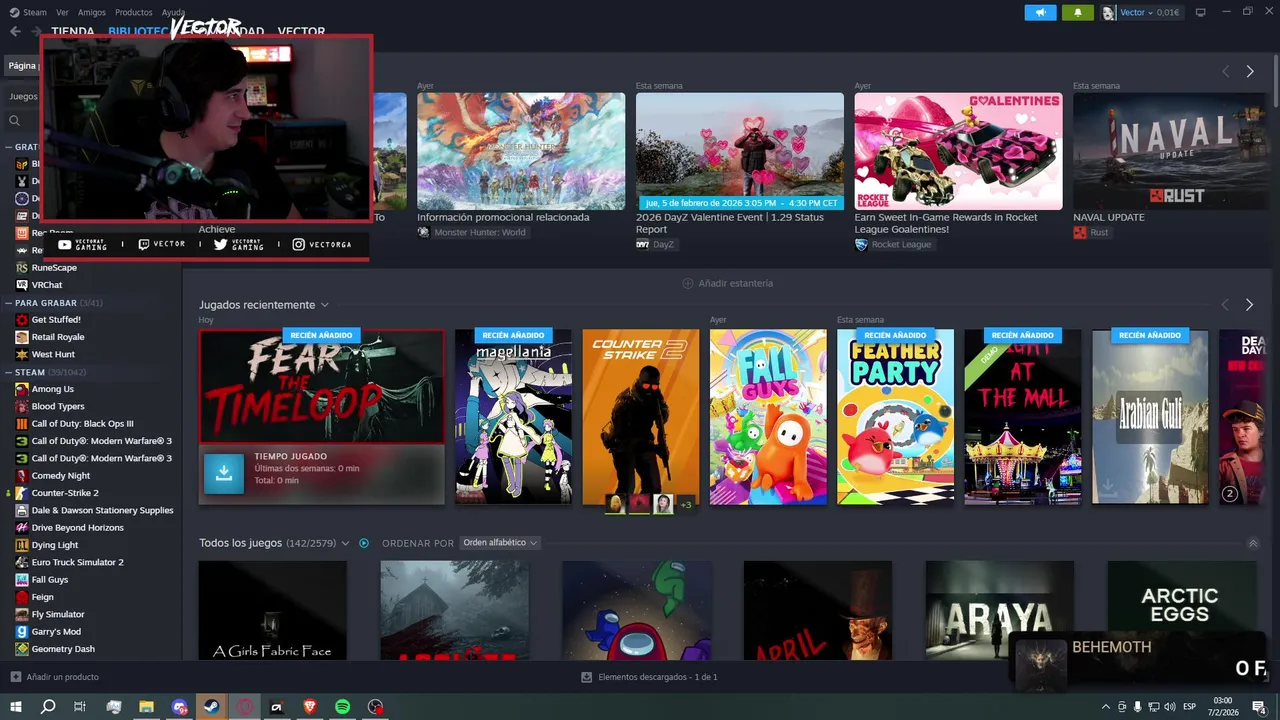The height and width of the screenshot is (720, 1280).
Task: Click the install download icon for Fear the Timeloop
Action: coord(224,474)
